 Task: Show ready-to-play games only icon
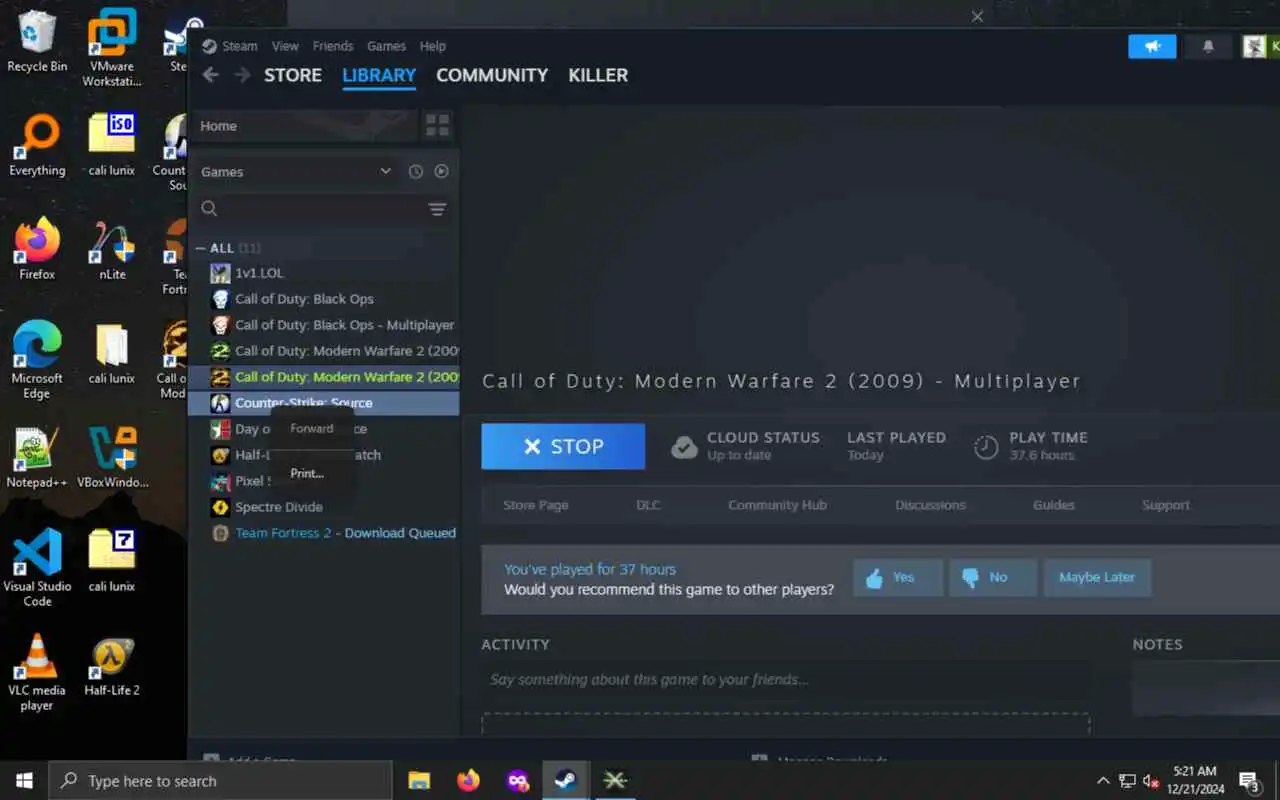coord(441,172)
